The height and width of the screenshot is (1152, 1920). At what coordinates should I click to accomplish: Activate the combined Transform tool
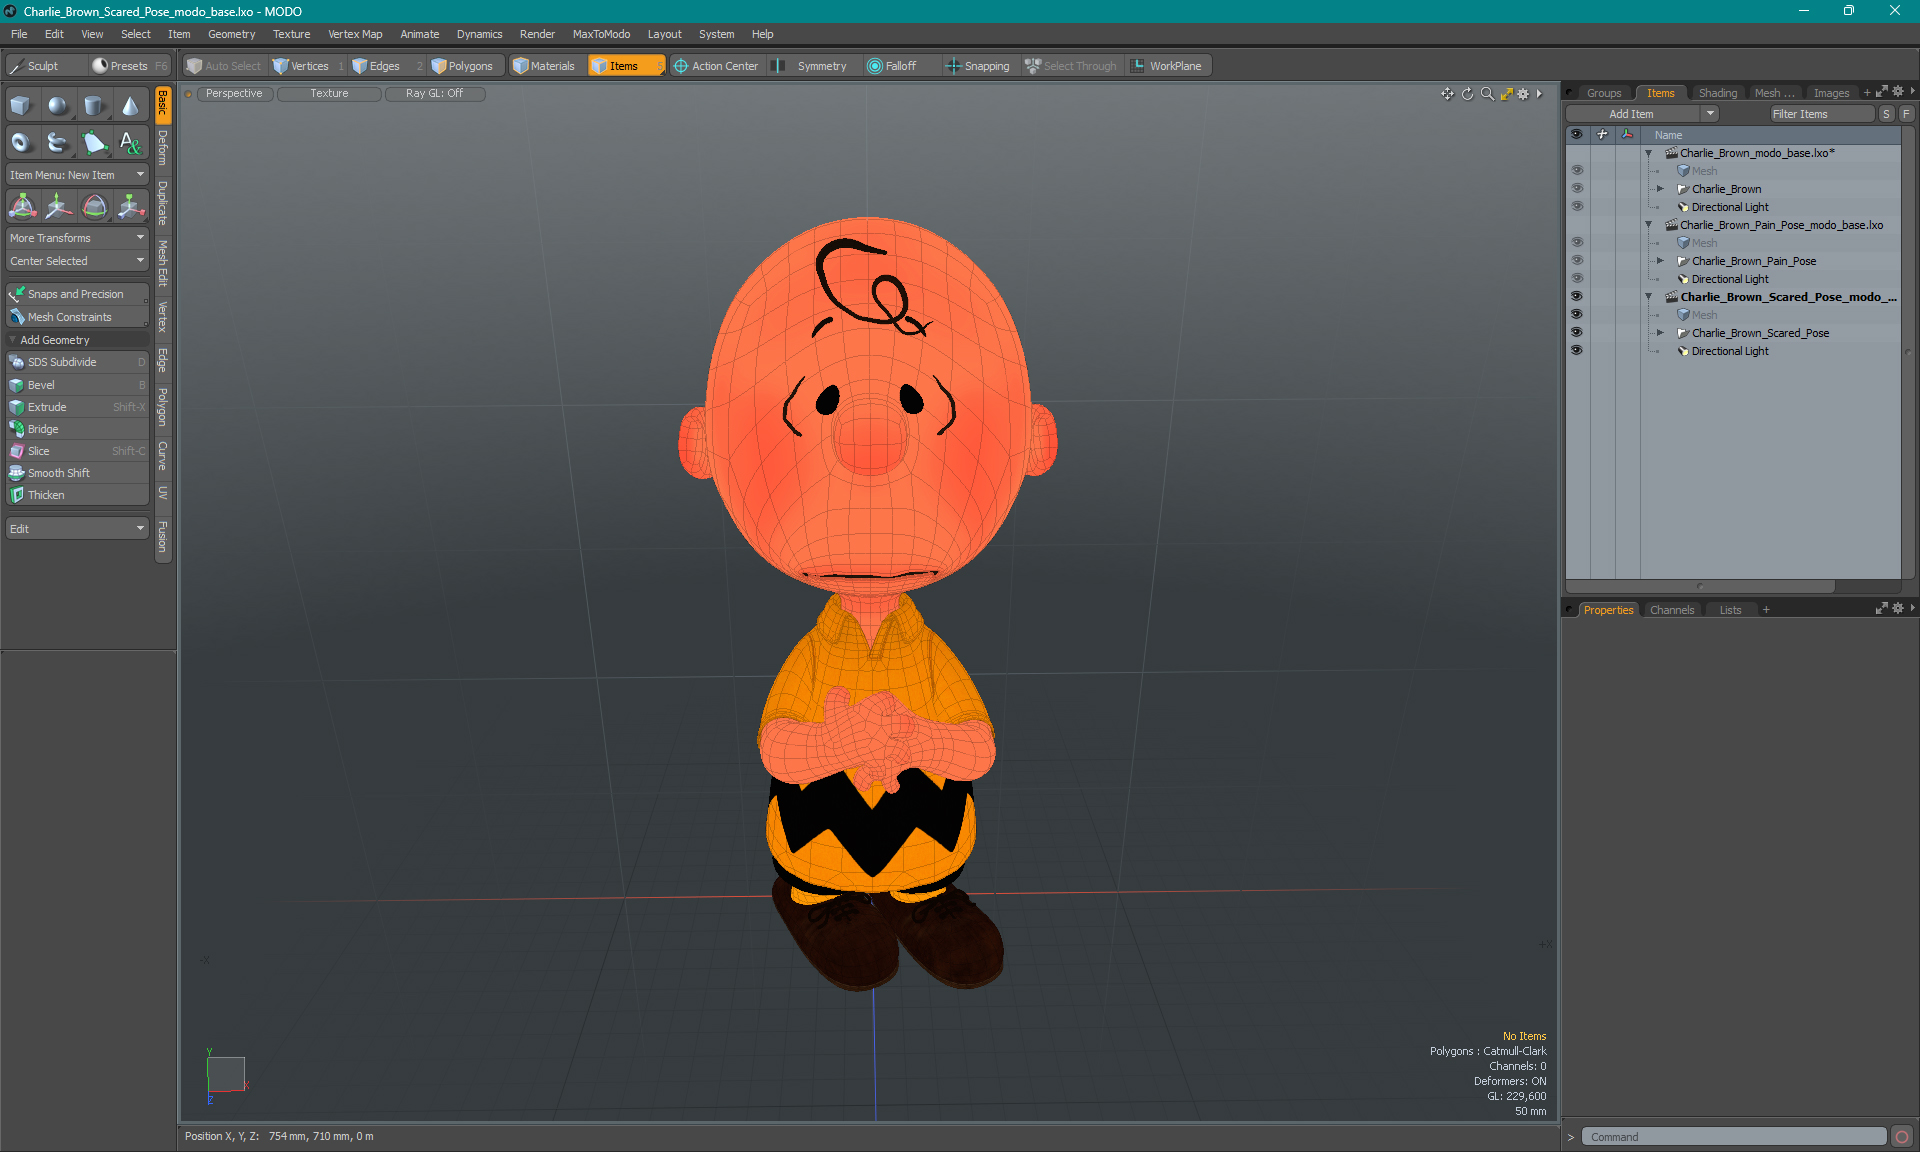(22, 207)
